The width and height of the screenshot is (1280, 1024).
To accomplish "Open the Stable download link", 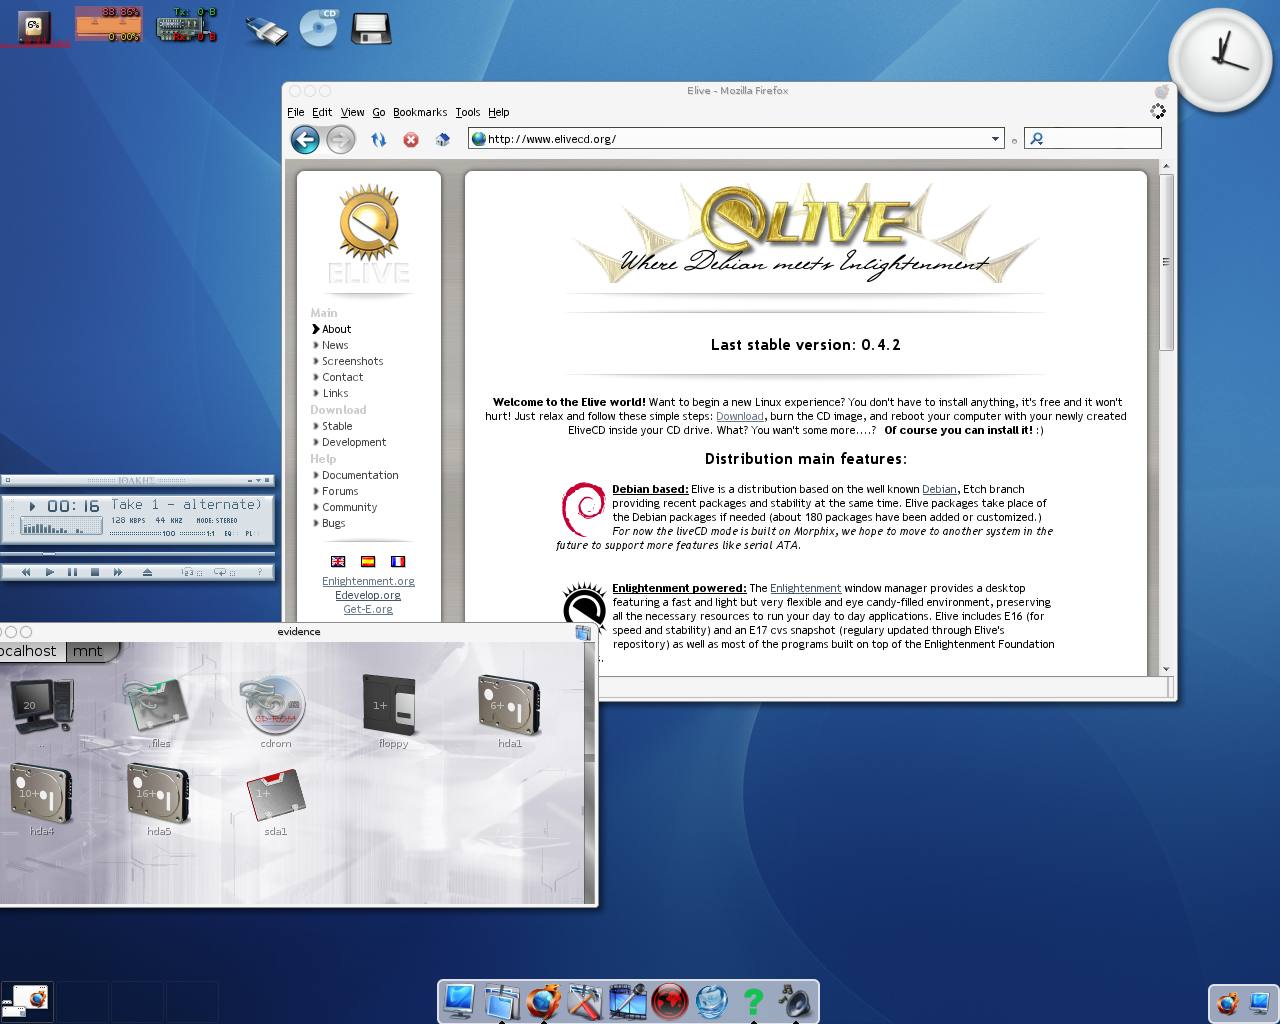I will tap(337, 426).
